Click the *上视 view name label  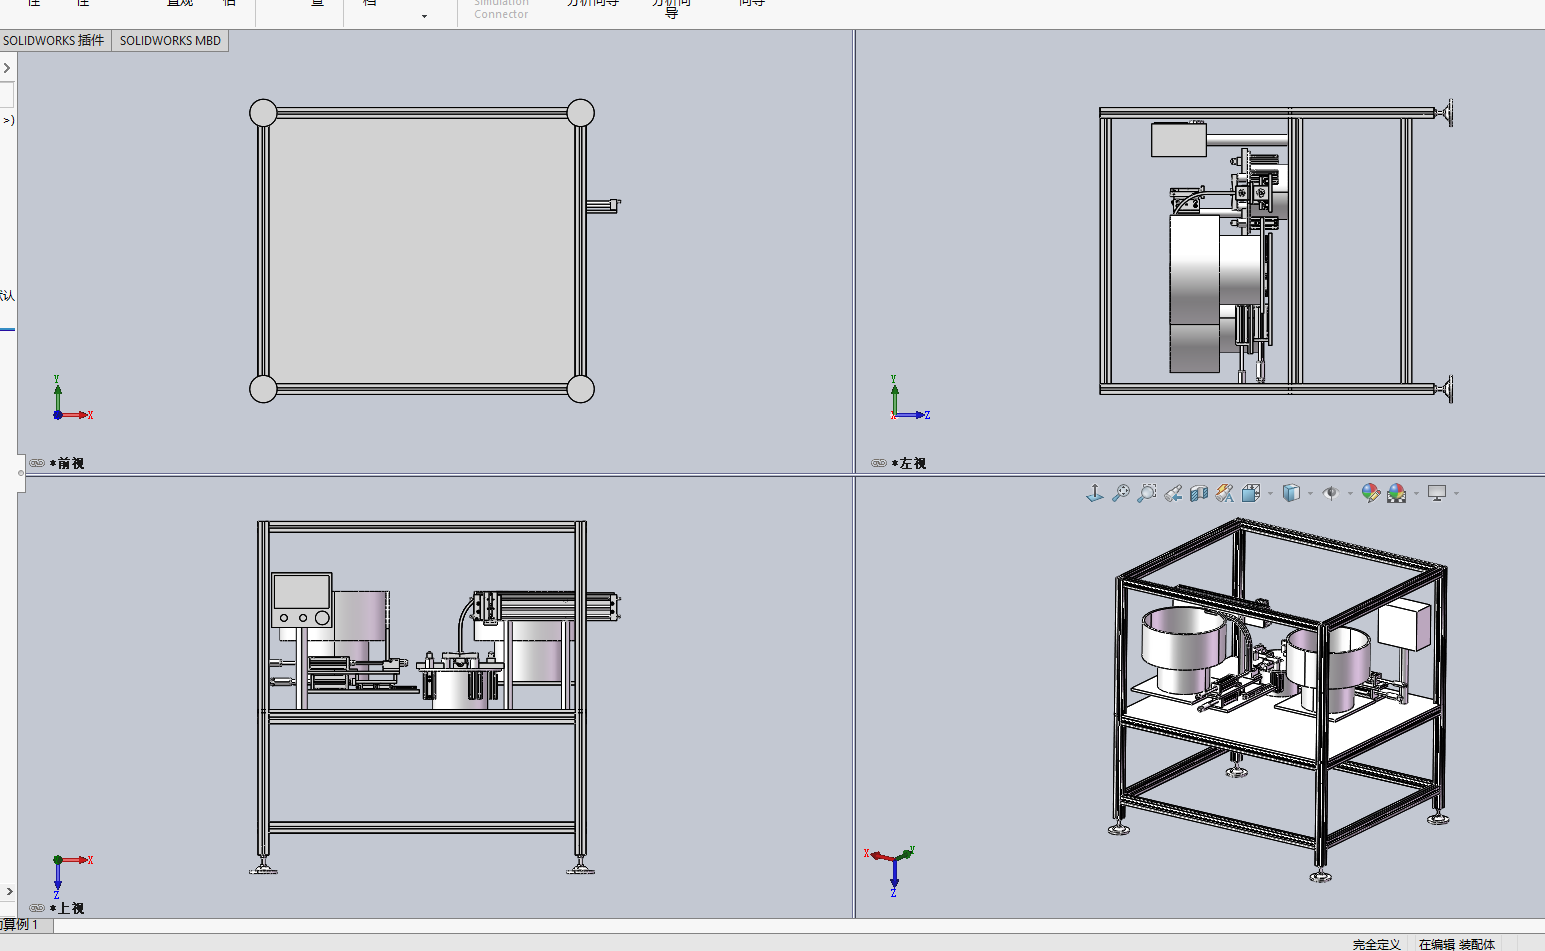(67, 908)
